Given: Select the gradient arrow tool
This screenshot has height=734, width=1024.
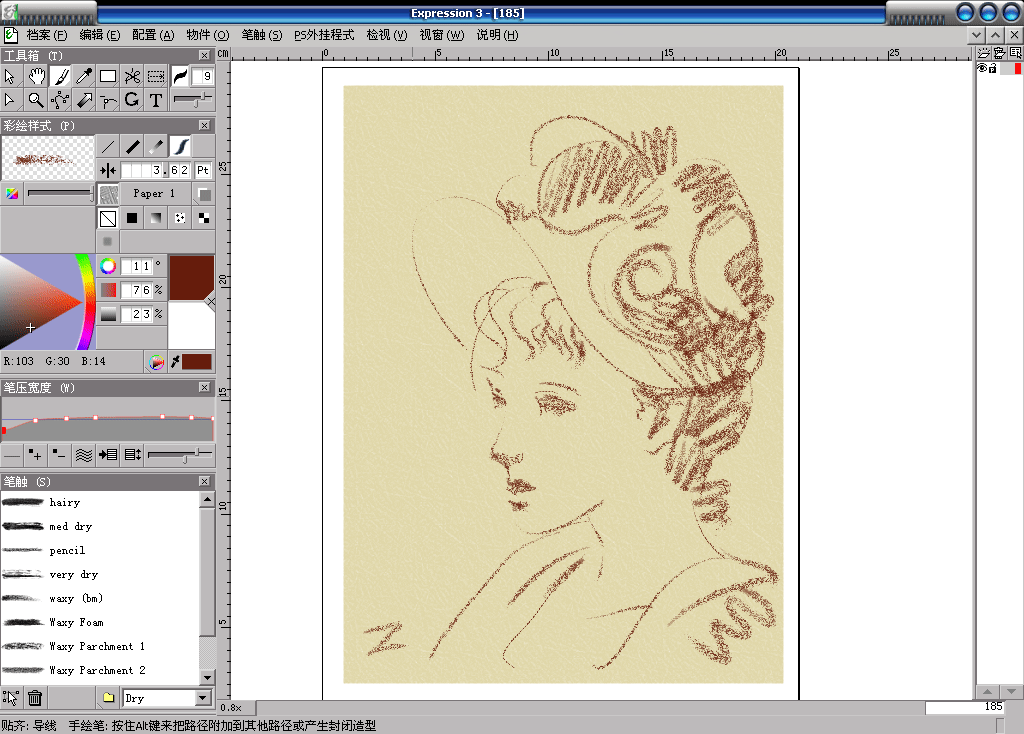Looking at the screenshot, I should [84, 100].
